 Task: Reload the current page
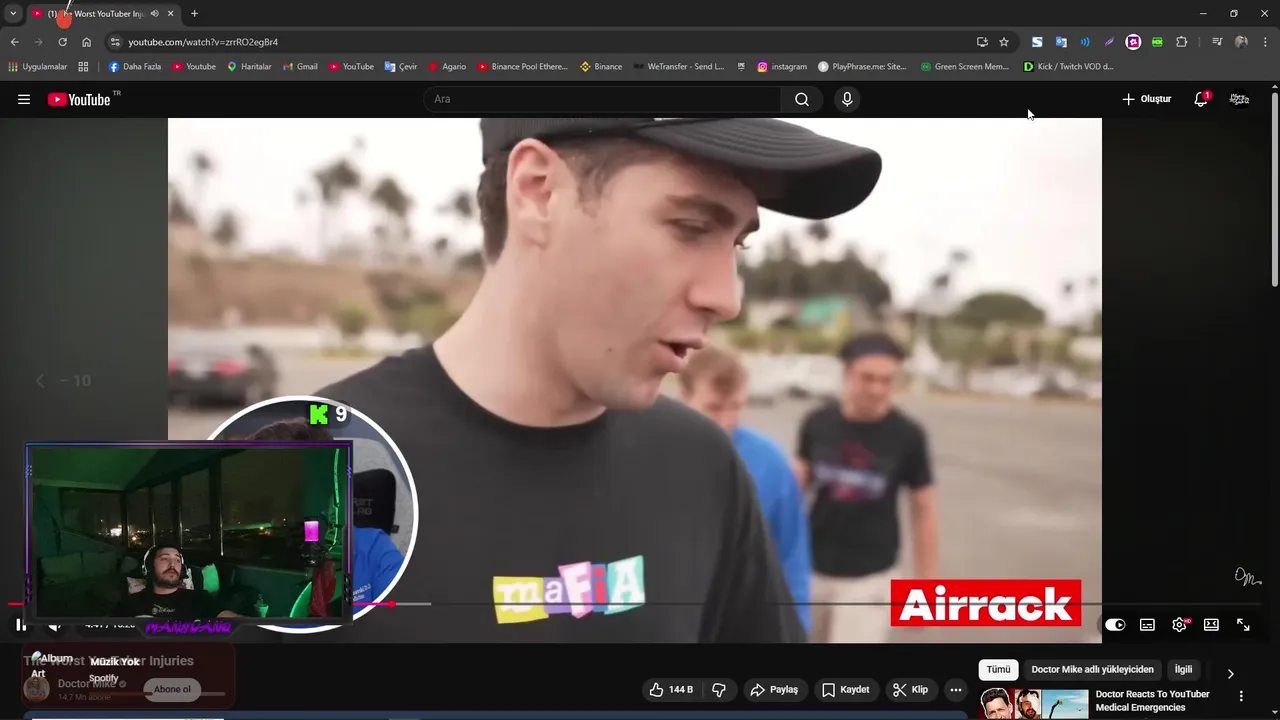(x=62, y=42)
